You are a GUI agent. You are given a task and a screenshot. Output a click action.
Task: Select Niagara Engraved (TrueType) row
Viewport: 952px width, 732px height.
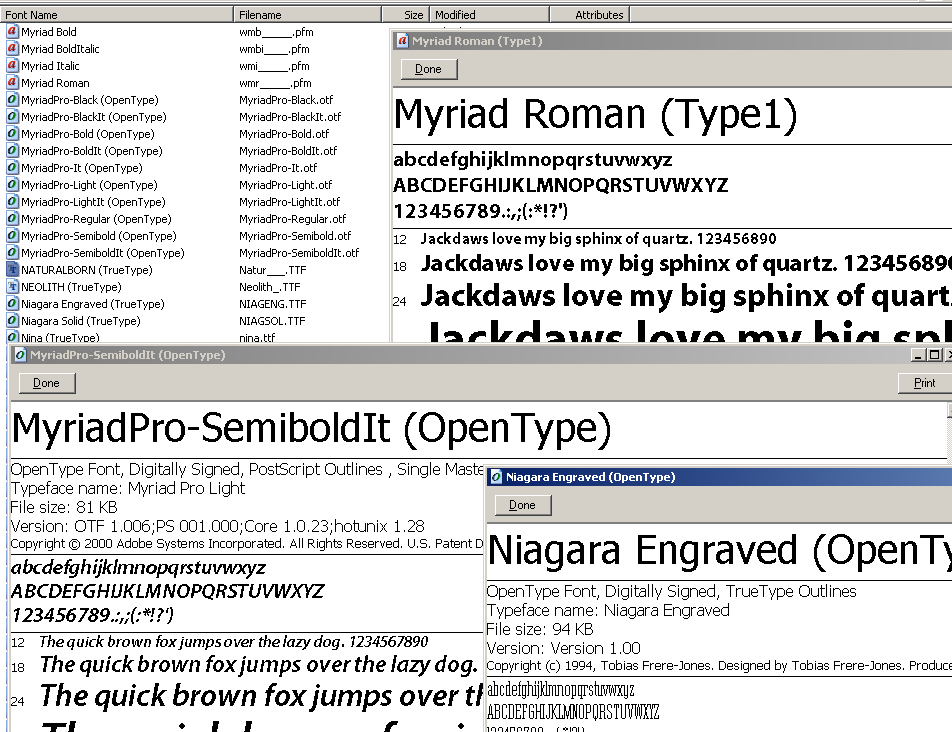(x=93, y=303)
